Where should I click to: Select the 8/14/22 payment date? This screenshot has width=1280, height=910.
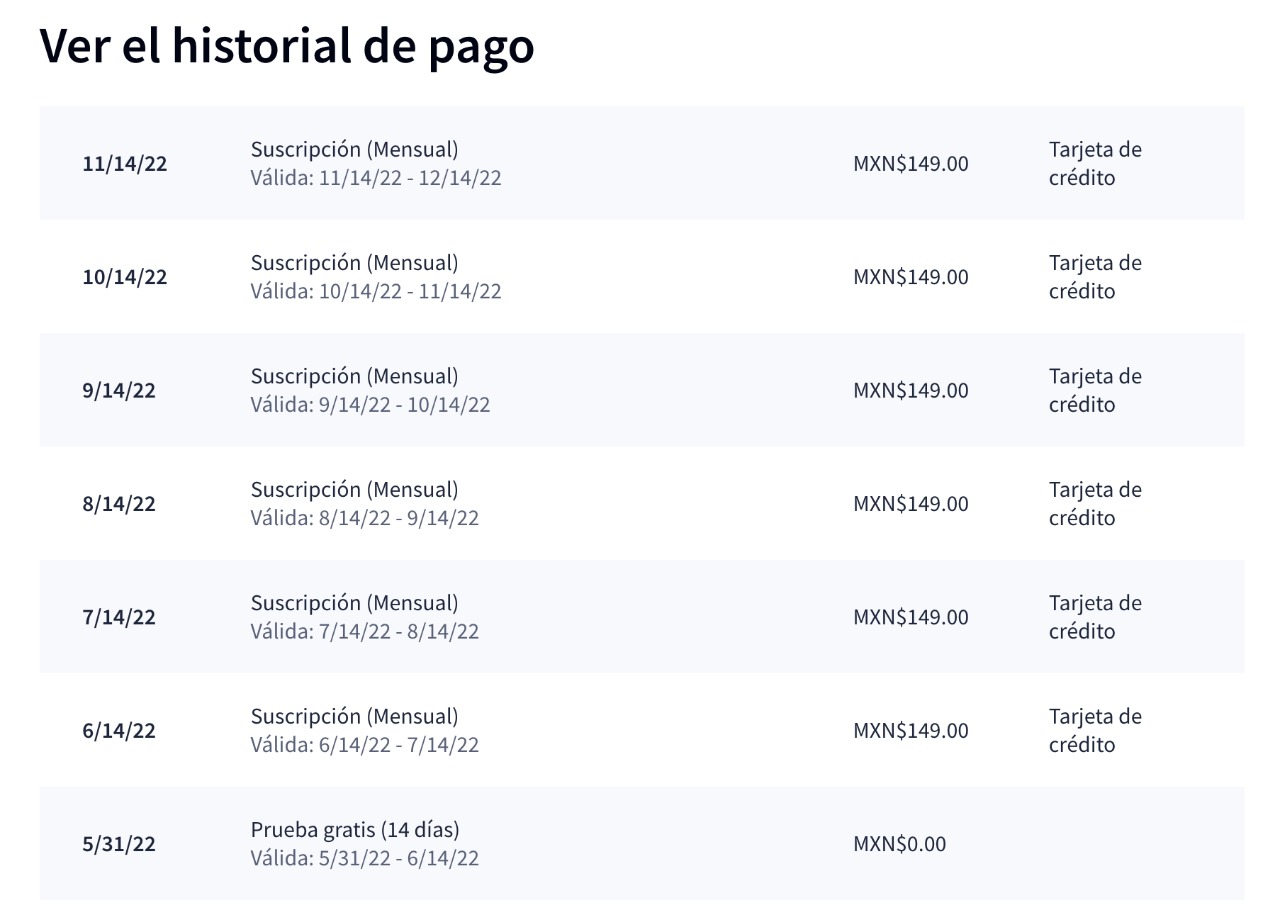tap(119, 503)
